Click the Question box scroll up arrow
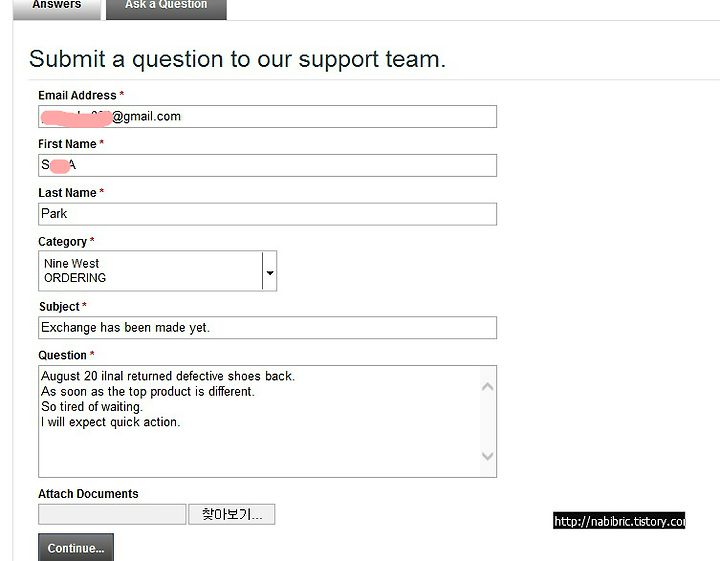 (488, 387)
